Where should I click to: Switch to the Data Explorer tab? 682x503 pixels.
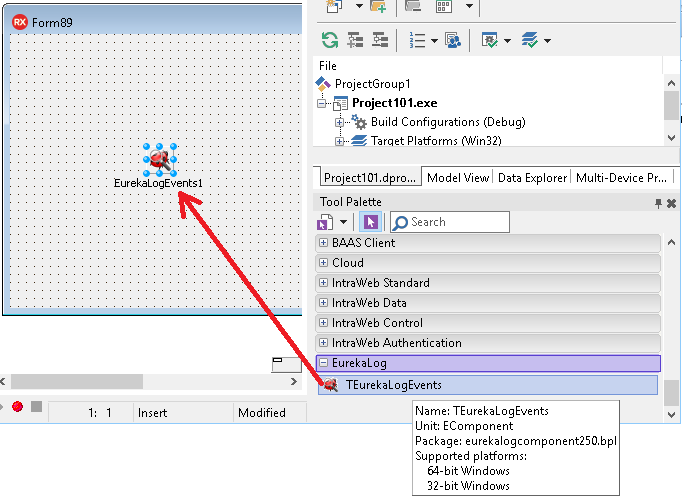coord(532,178)
